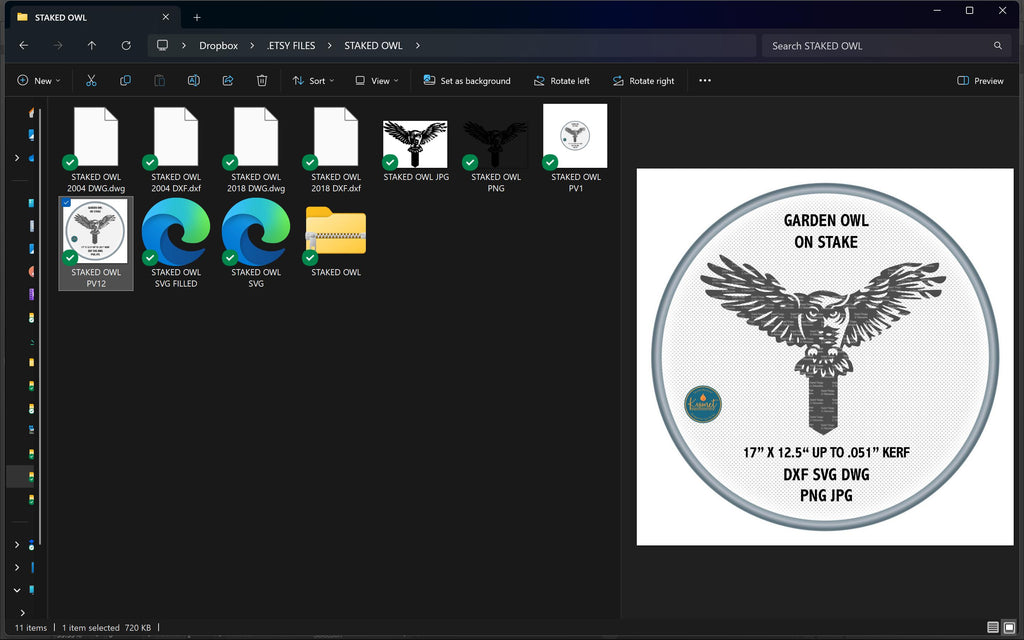
Task: Switch to details view icon in status bar
Action: tap(993, 628)
